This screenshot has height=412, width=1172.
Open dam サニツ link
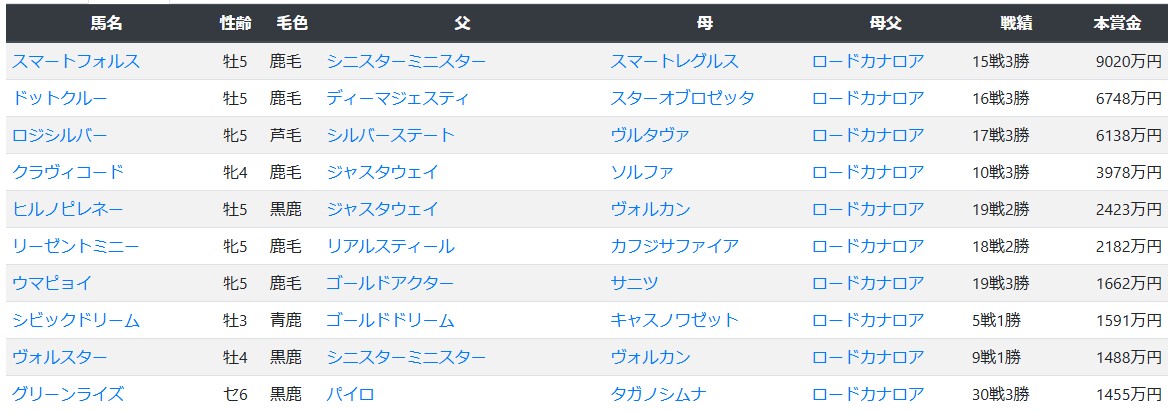[634, 283]
